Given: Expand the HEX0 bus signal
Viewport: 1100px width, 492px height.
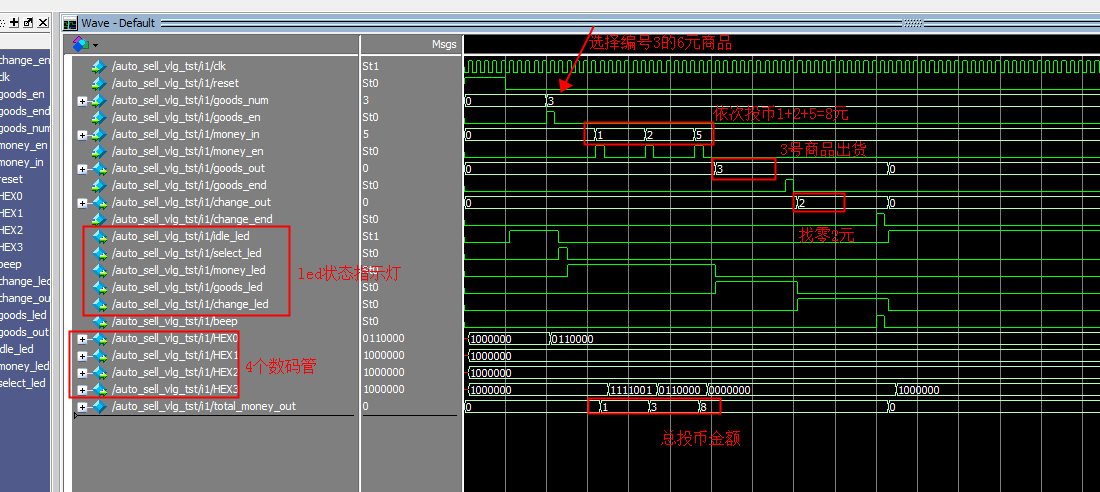Looking at the screenshot, I should point(82,339).
